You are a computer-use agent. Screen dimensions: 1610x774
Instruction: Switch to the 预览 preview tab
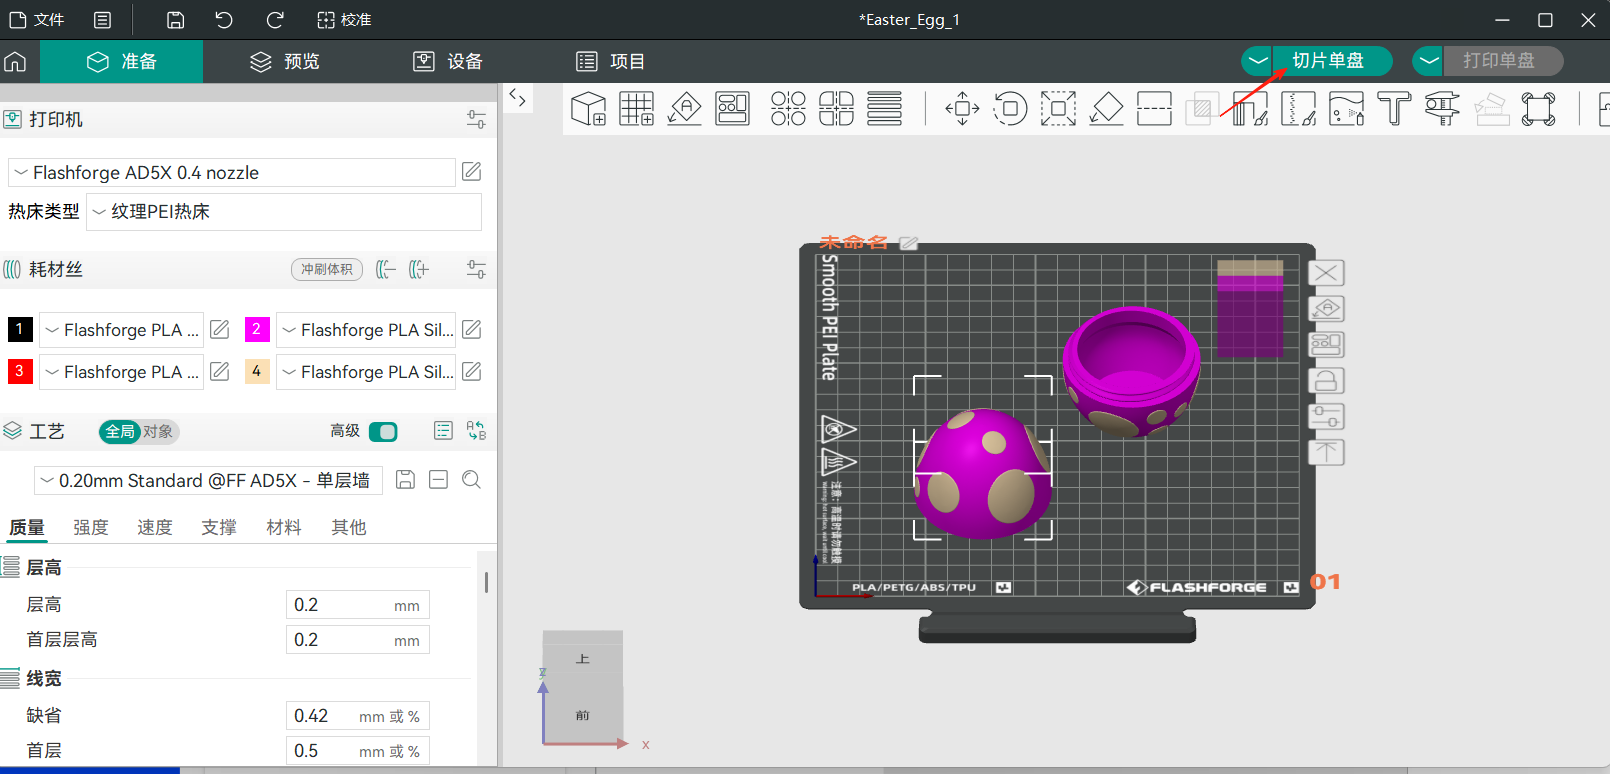coord(284,61)
